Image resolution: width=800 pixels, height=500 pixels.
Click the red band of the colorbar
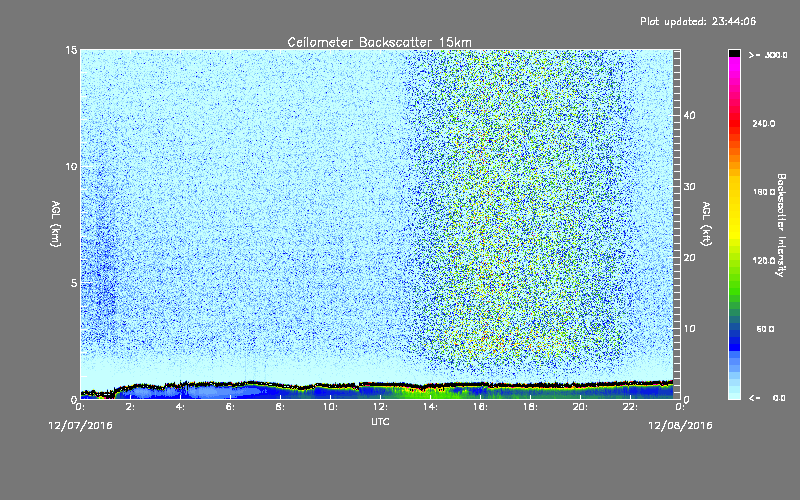pyautogui.click(x=734, y=125)
